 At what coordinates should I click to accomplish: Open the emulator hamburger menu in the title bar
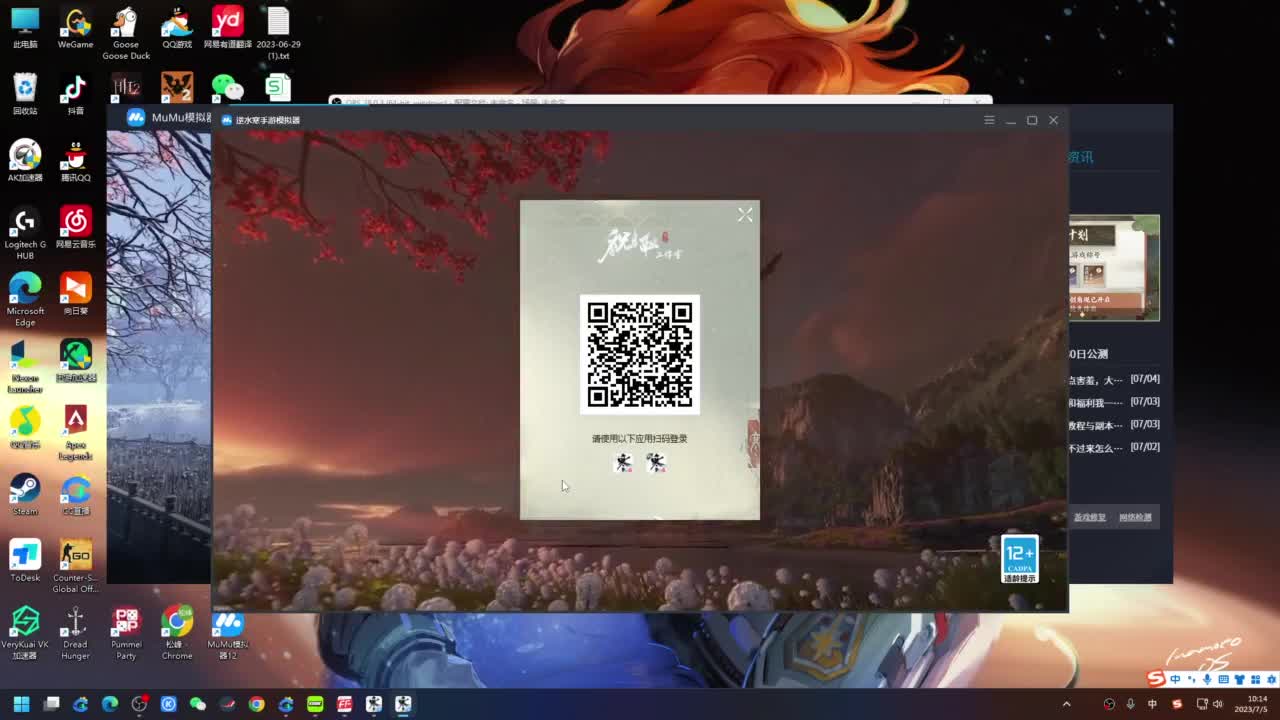click(x=989, y=120)
